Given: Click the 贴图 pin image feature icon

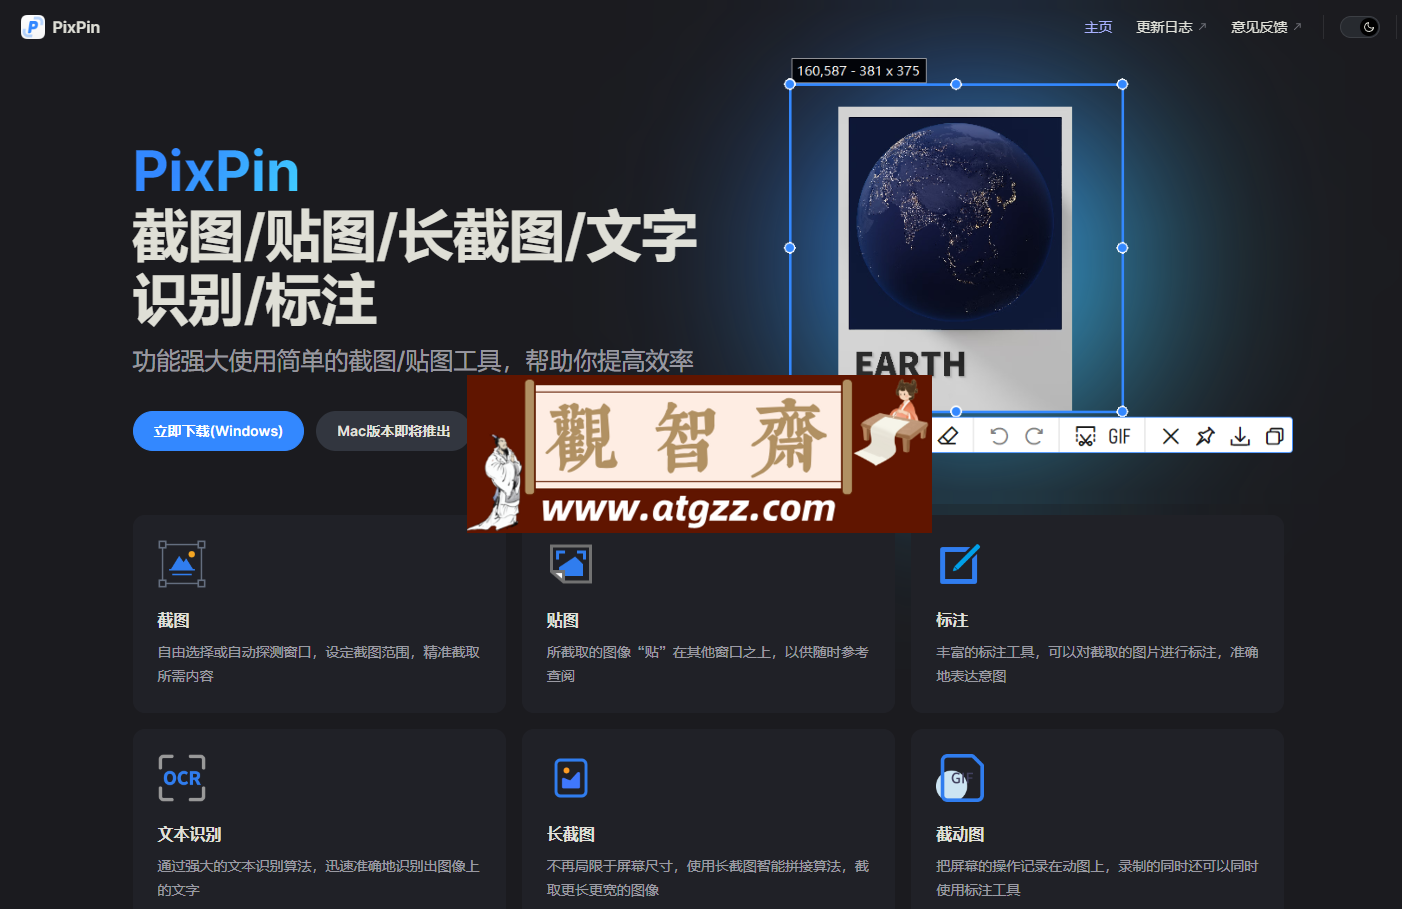Looking at the screenshot, I should (571, 564).
